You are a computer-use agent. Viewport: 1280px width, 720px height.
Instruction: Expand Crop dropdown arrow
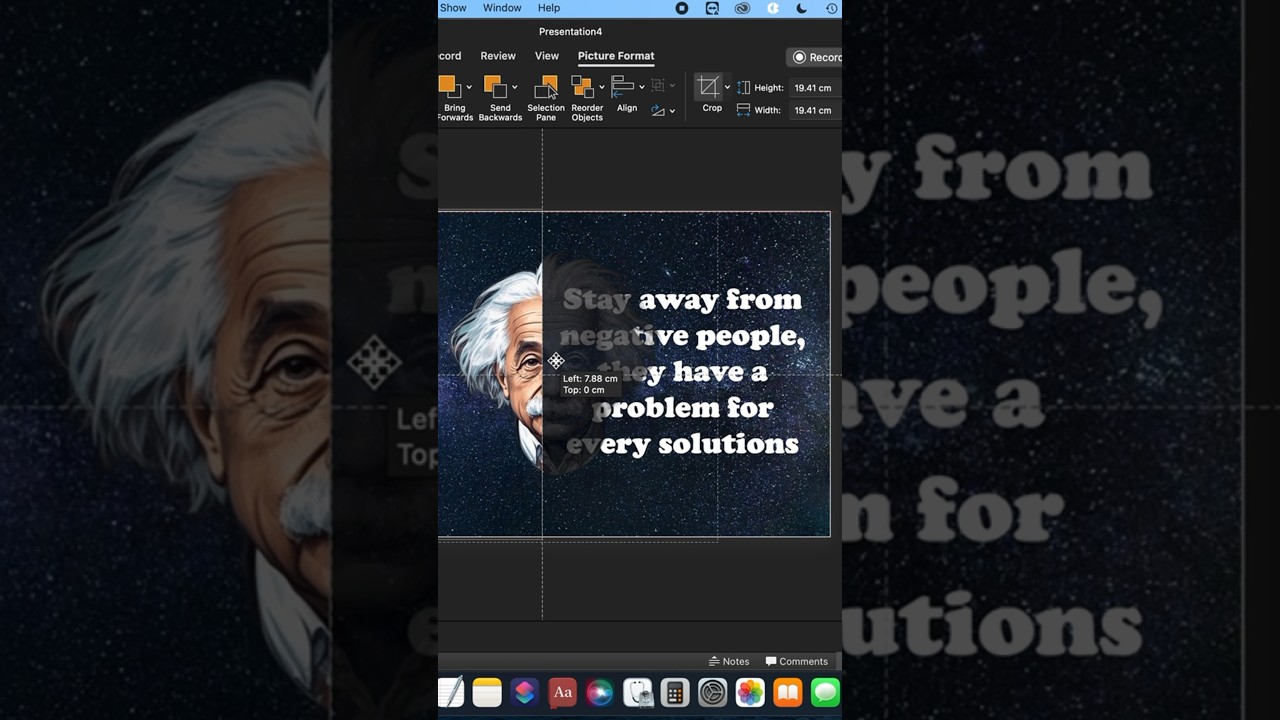point(727,87)
